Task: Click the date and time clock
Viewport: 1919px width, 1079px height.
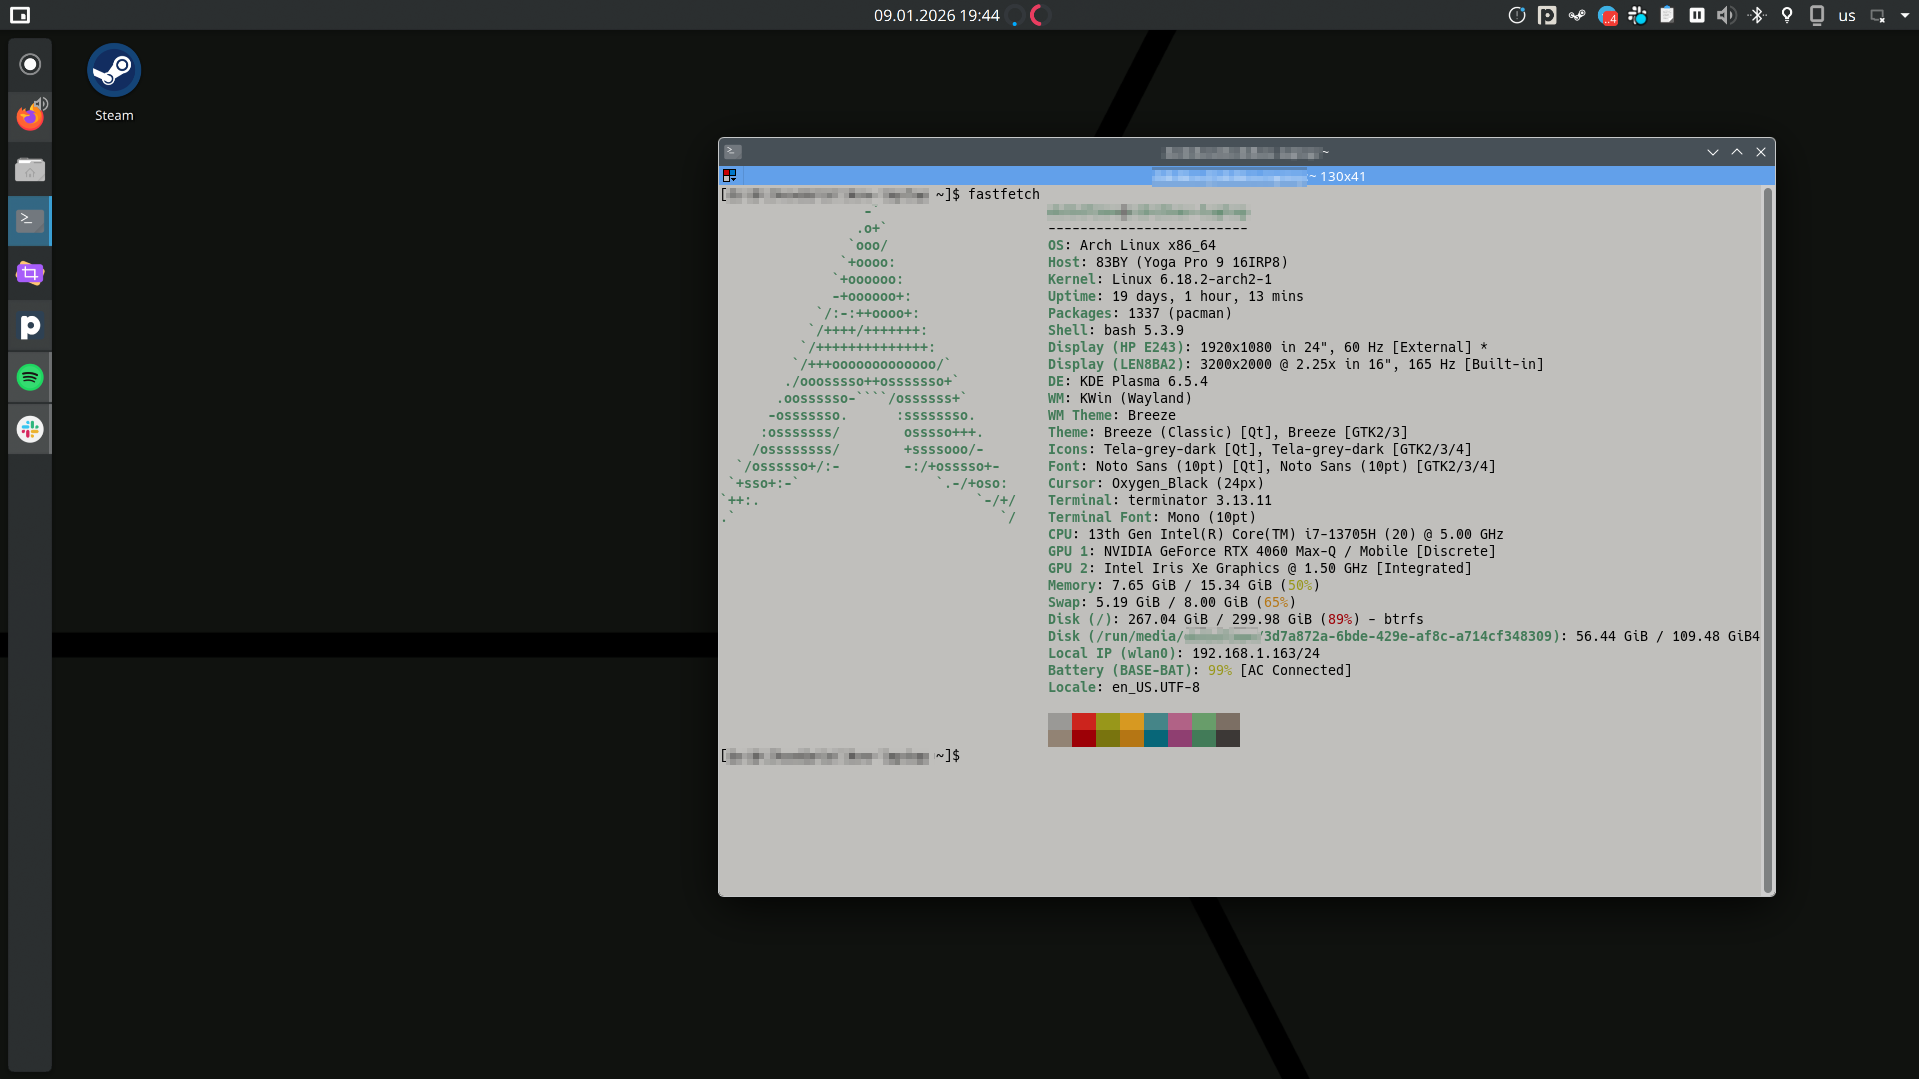Action: click(936, 15)
